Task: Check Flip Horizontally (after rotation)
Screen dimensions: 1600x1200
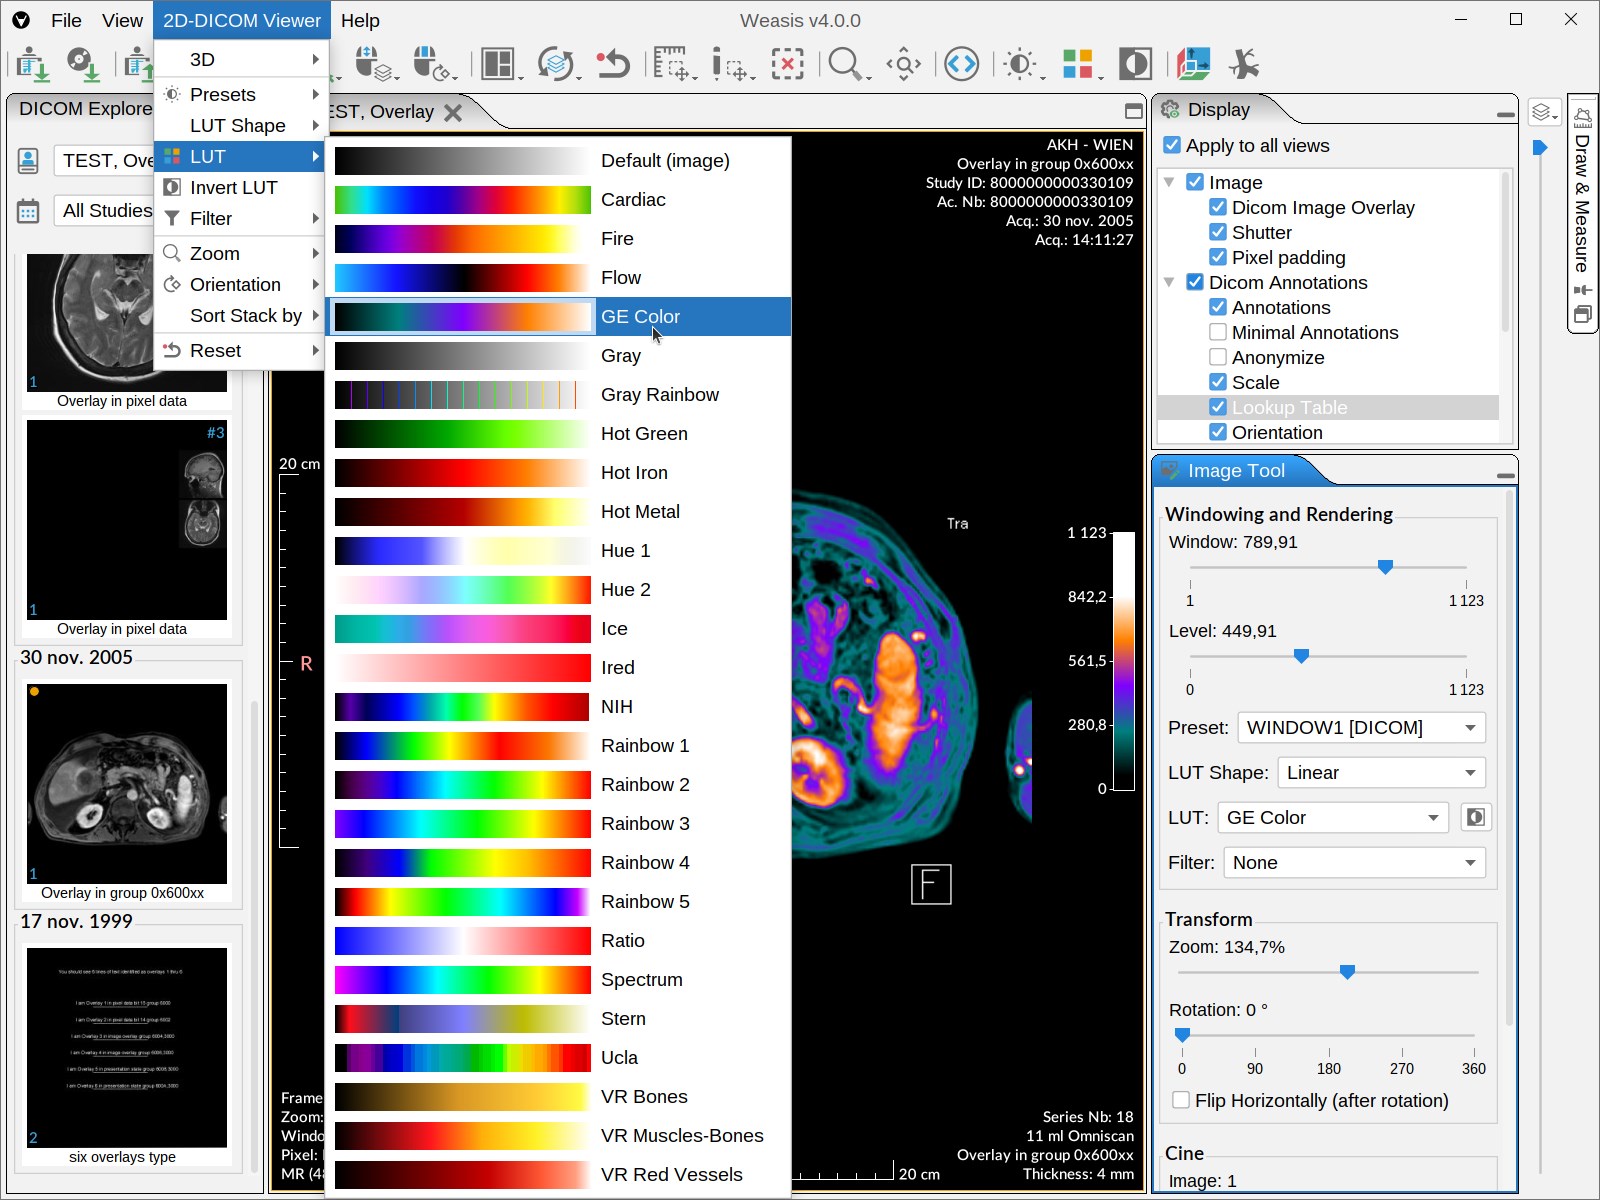Action: click(x=1181, y=1100)
